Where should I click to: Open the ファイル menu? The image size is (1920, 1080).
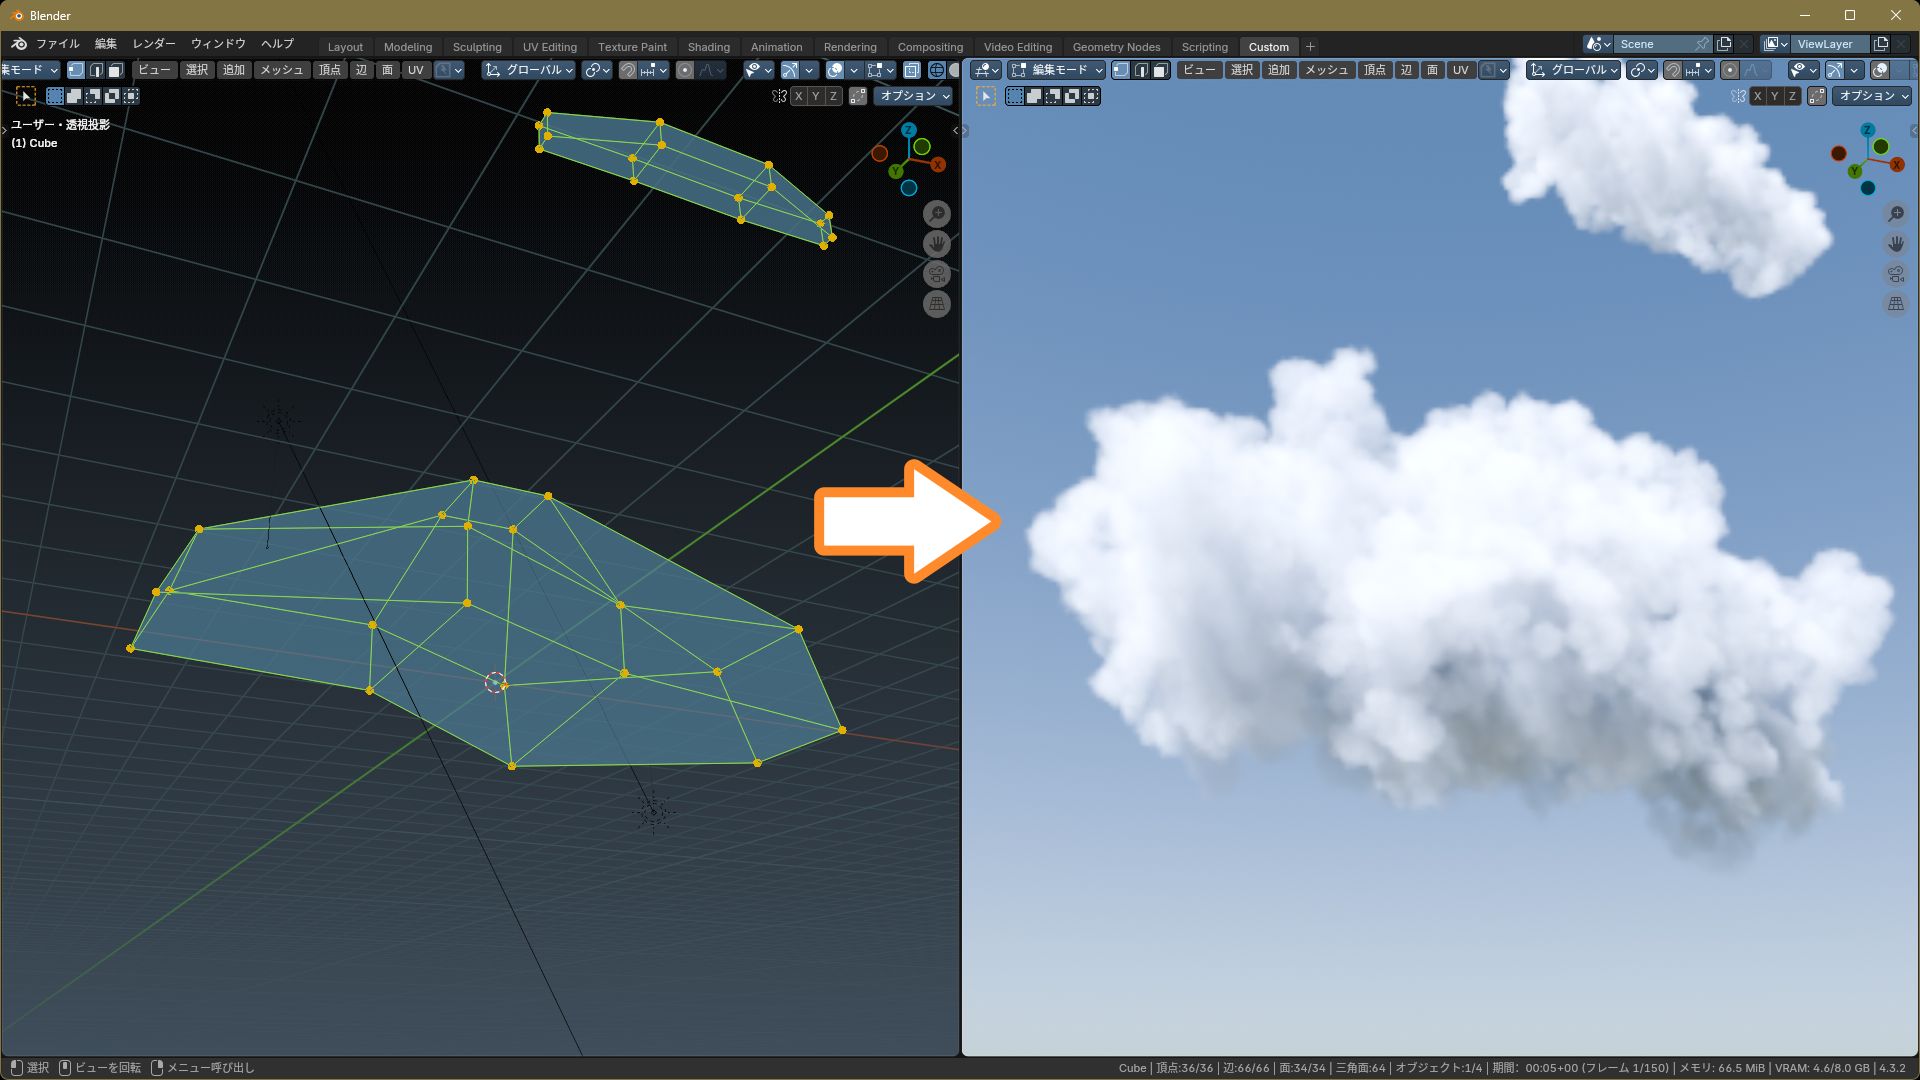pos(57,44)
